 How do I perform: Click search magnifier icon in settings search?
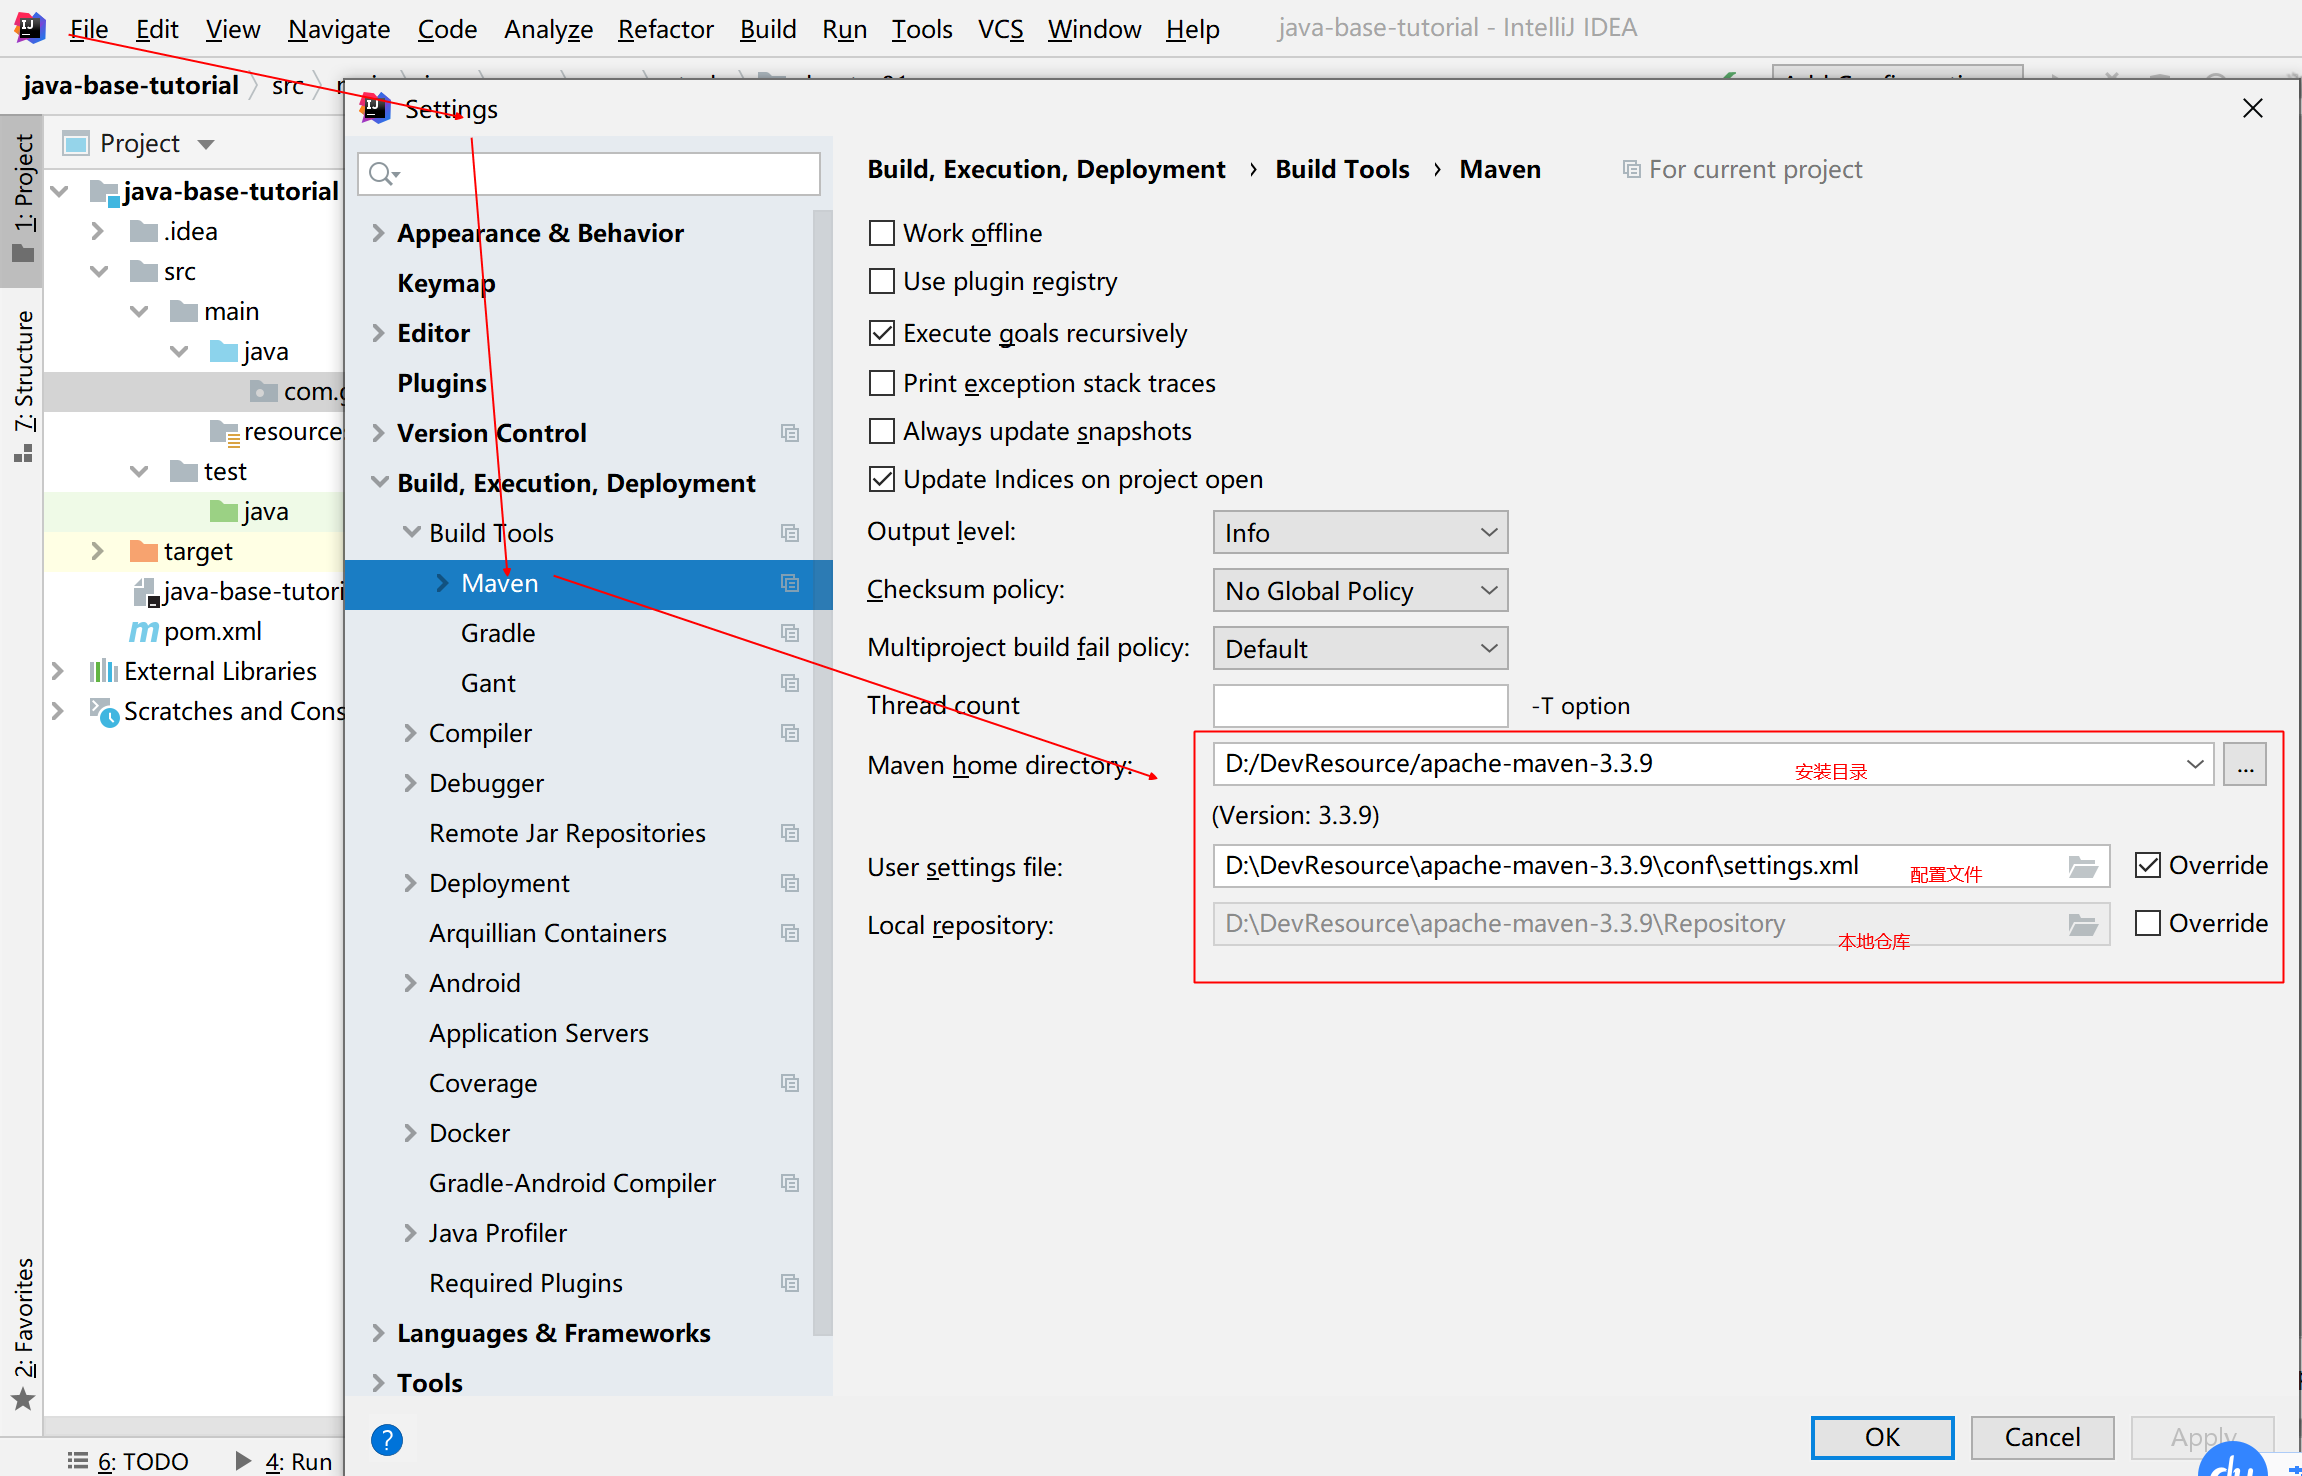coord(382,174)
